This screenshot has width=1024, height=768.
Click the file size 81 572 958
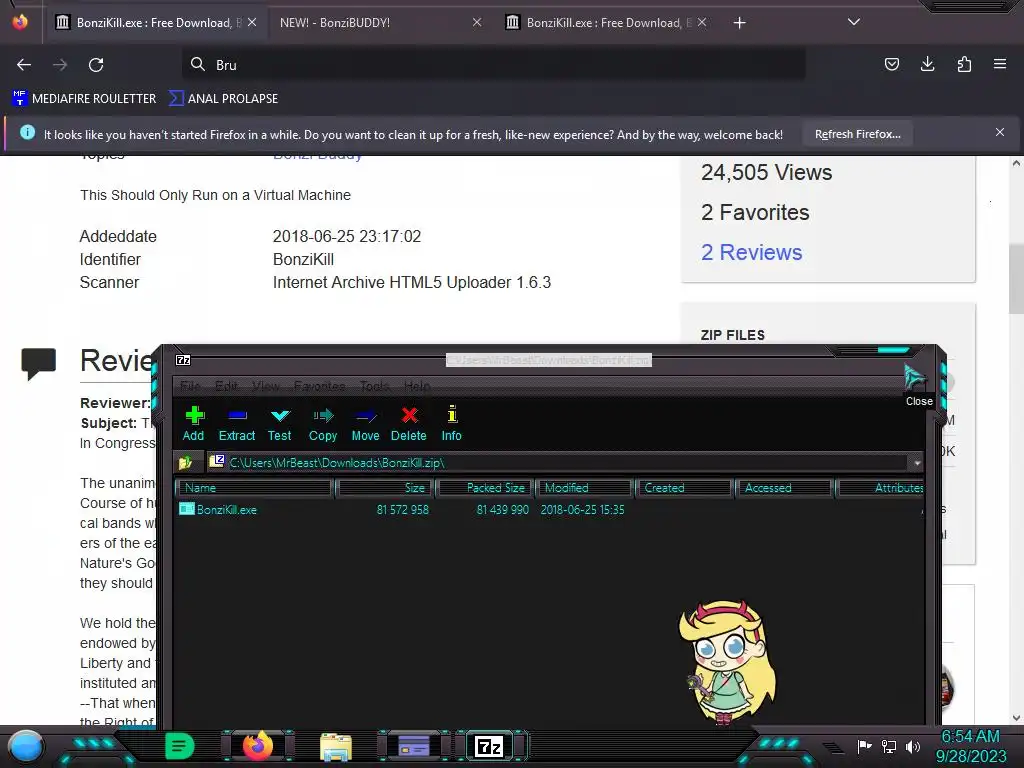402,509
